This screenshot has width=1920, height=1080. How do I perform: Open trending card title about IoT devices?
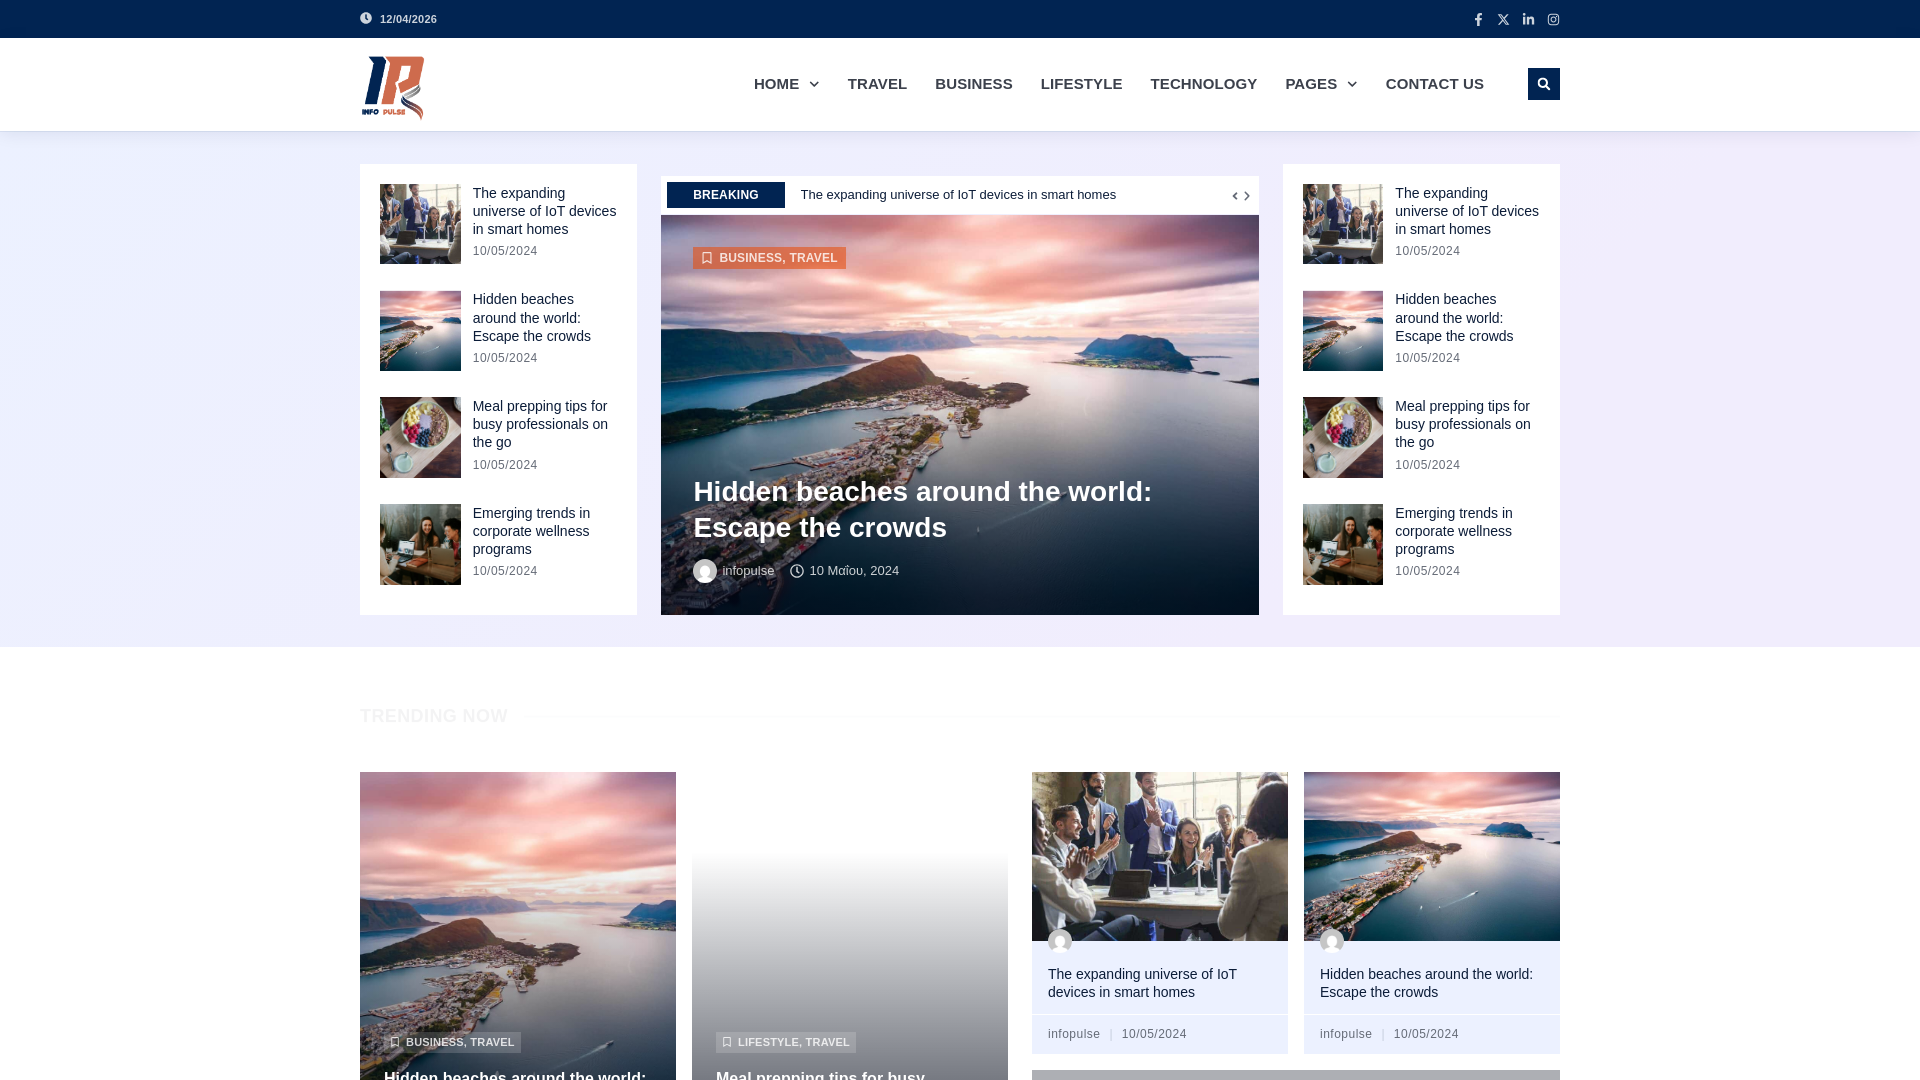(1142, 983)
